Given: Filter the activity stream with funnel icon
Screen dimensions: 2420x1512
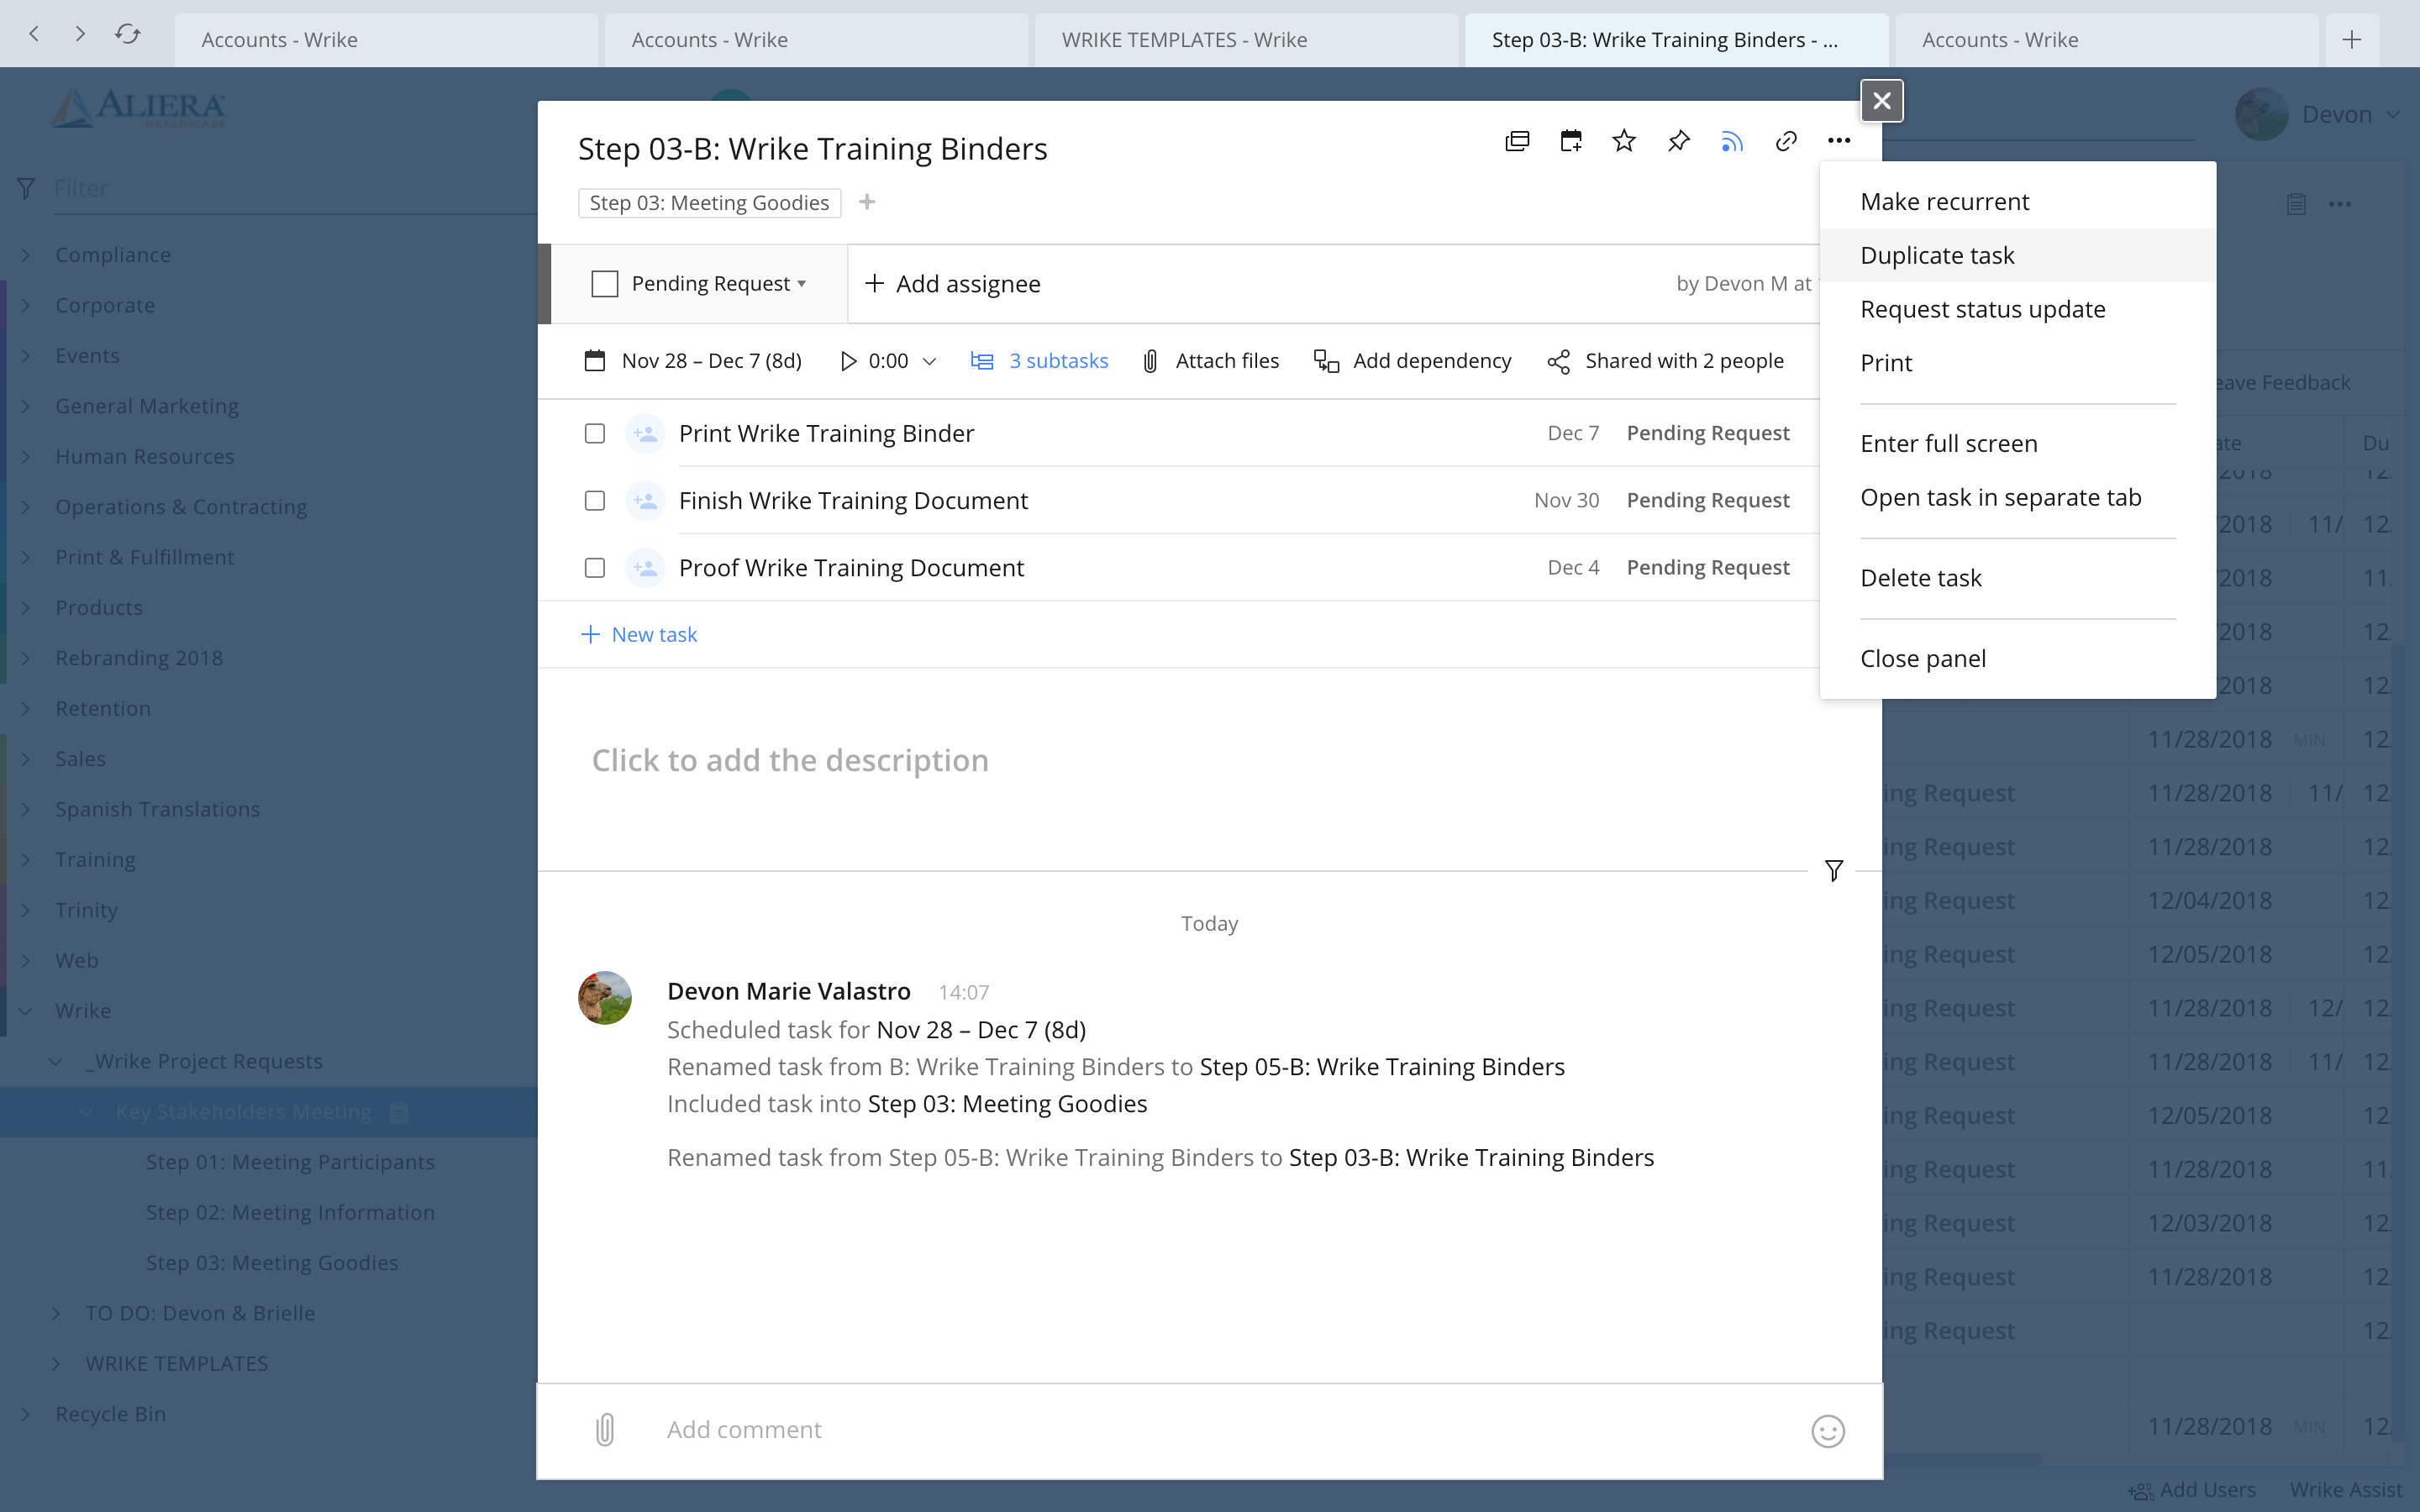Looking at the screenshot, I should click(x=1833, y=871).
